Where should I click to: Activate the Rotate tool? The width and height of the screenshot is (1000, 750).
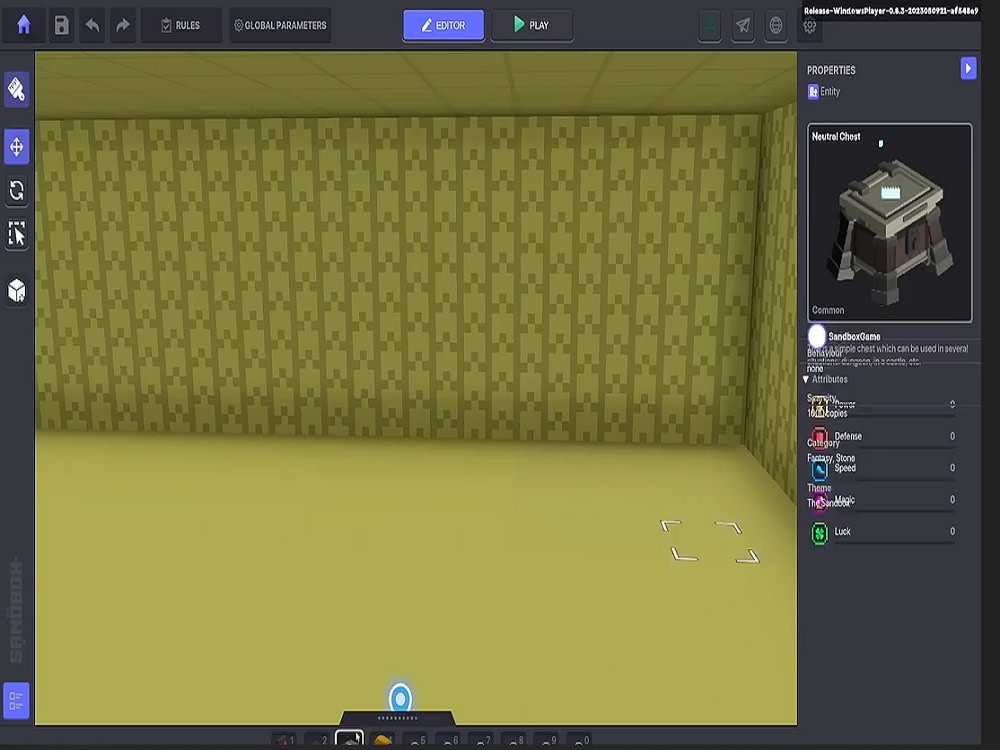coord(14,190)
